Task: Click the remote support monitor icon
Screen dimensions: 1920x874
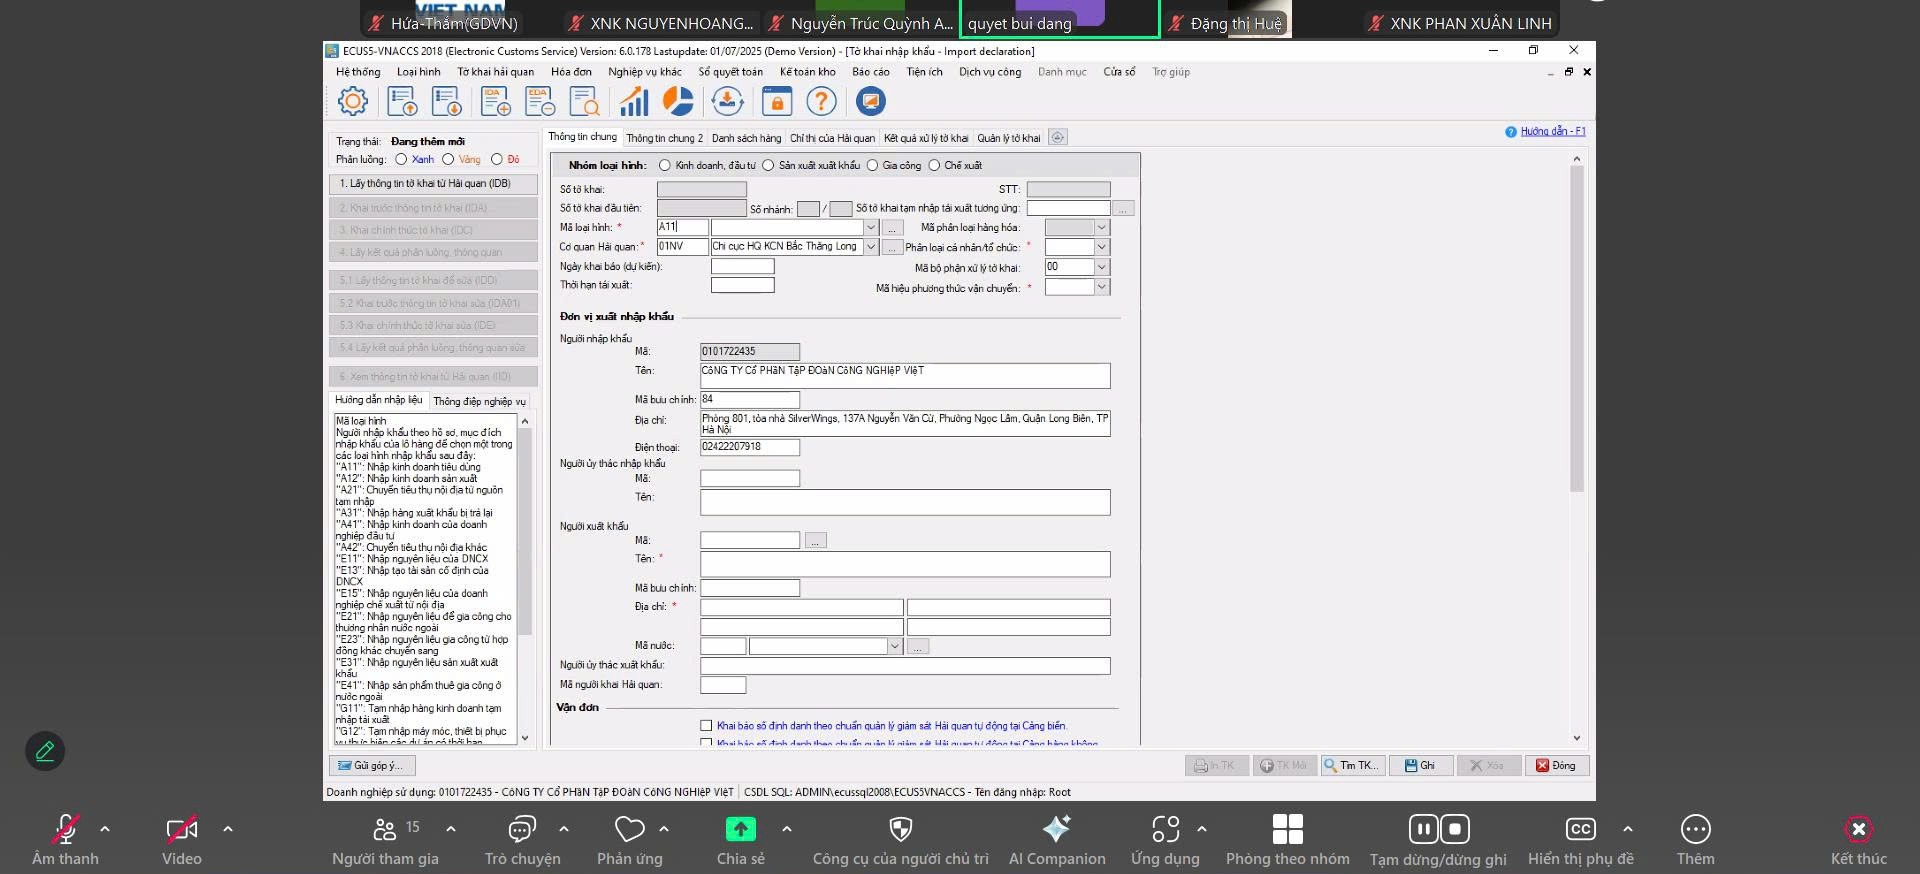Action: point(871,101)
